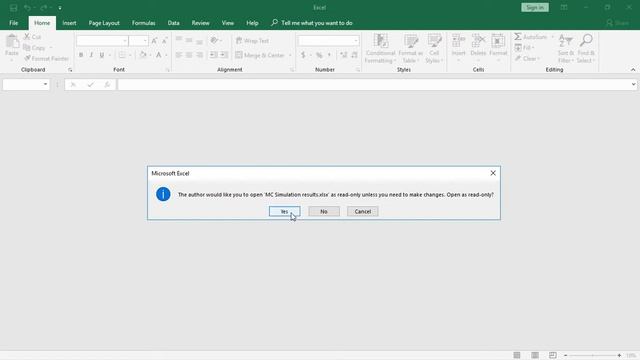This screenshot has height=360, width=640.
Task: Click the Sign in button
Action: click(535, 7)
